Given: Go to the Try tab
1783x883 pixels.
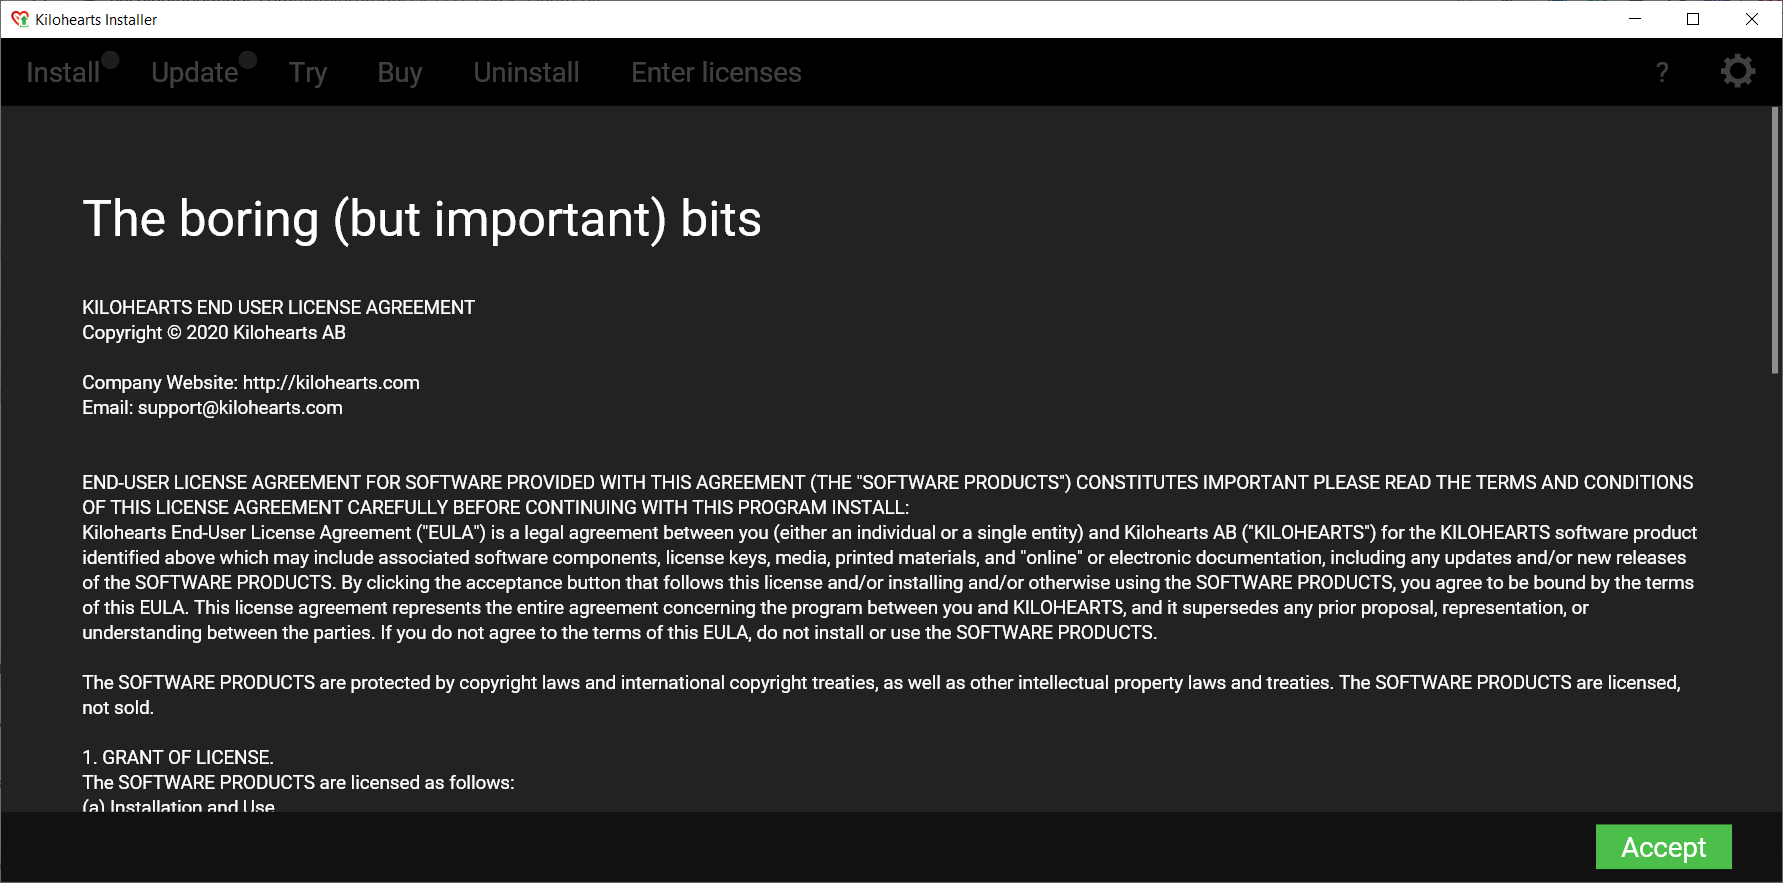Looking at the screenshot, I should click(308, 73).
